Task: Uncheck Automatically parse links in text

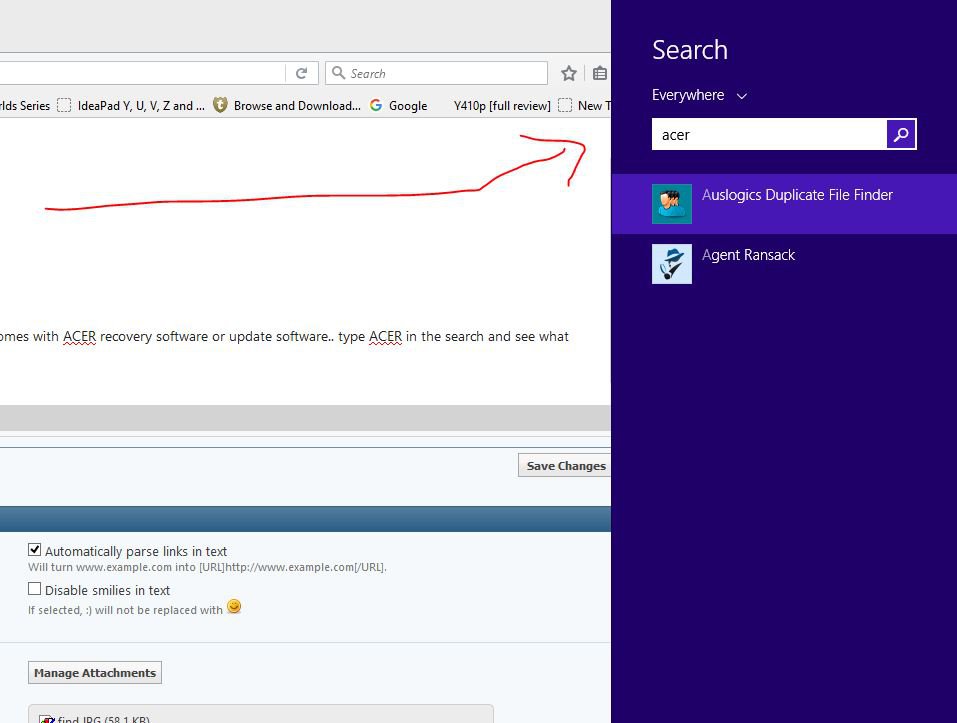Action: pyautogui.click(x=35, y=550)
